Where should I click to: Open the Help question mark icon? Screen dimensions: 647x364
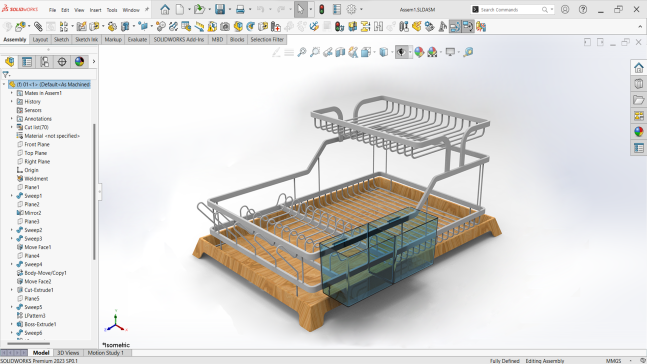point(583,9)
